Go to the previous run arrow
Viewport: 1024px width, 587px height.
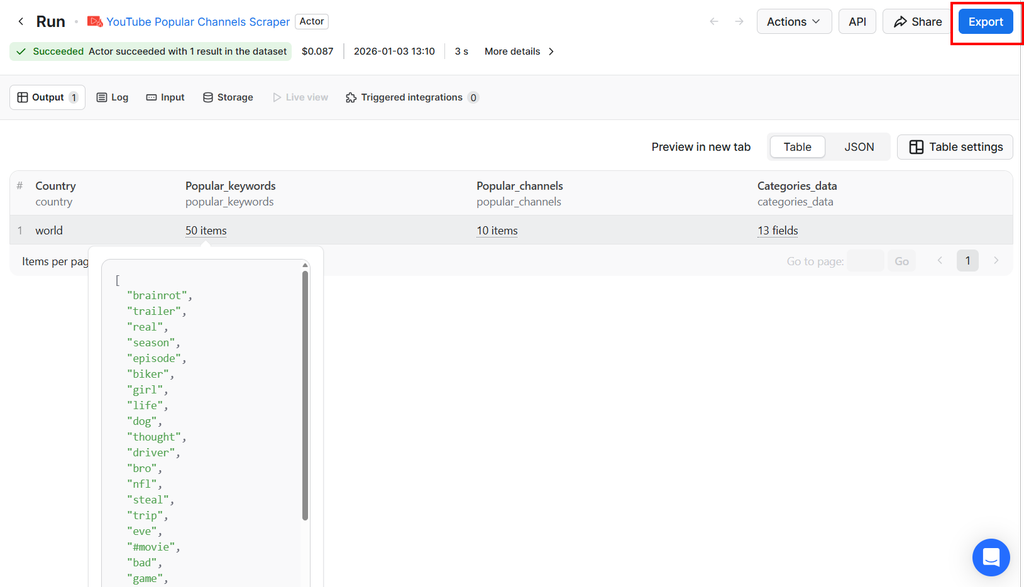[714, 22]
